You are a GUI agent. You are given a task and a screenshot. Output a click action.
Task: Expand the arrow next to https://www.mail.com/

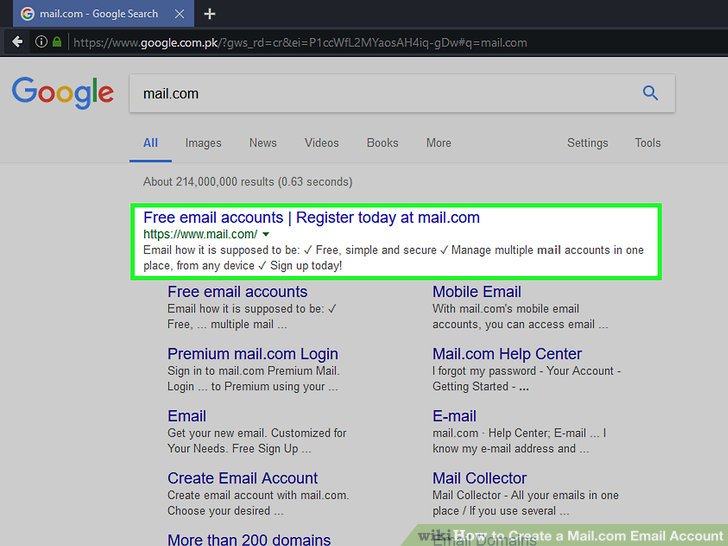266,234
